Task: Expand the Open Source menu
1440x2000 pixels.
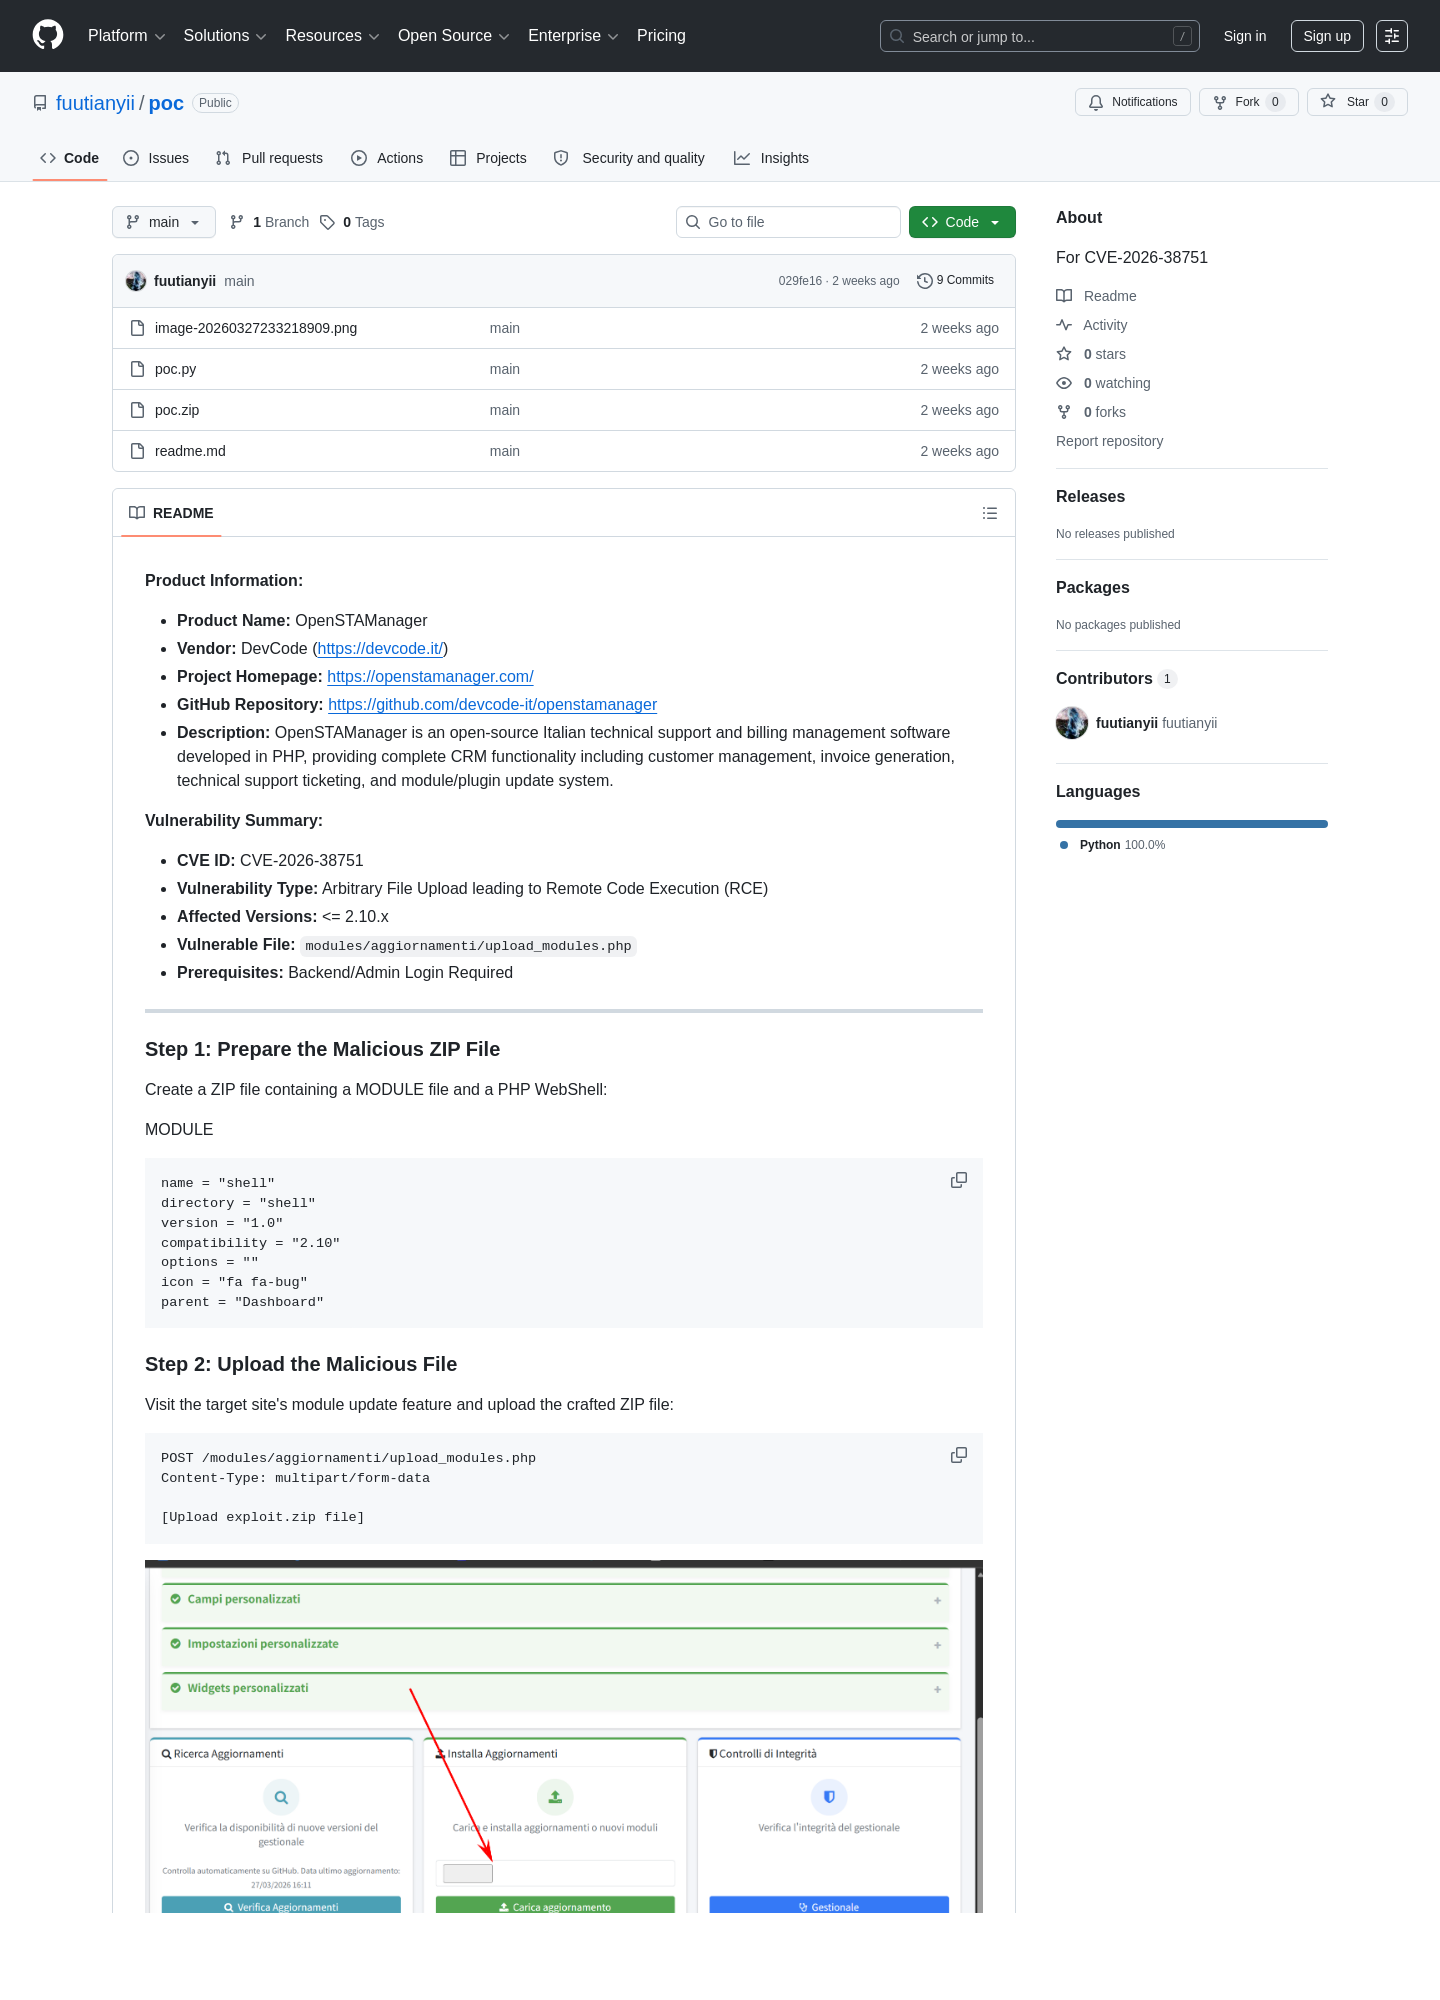Action: pos(453,36)
